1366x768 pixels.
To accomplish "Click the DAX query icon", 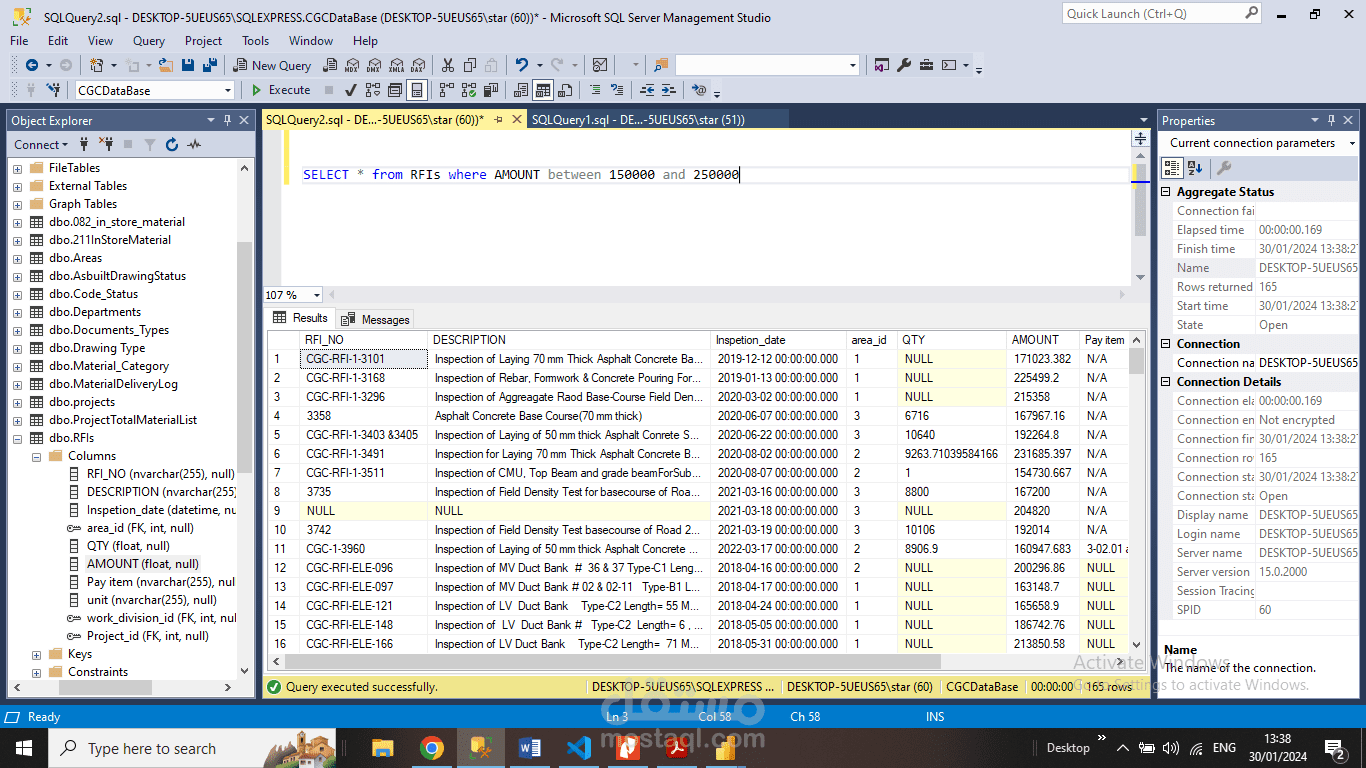I will click(x=417, y=65).
